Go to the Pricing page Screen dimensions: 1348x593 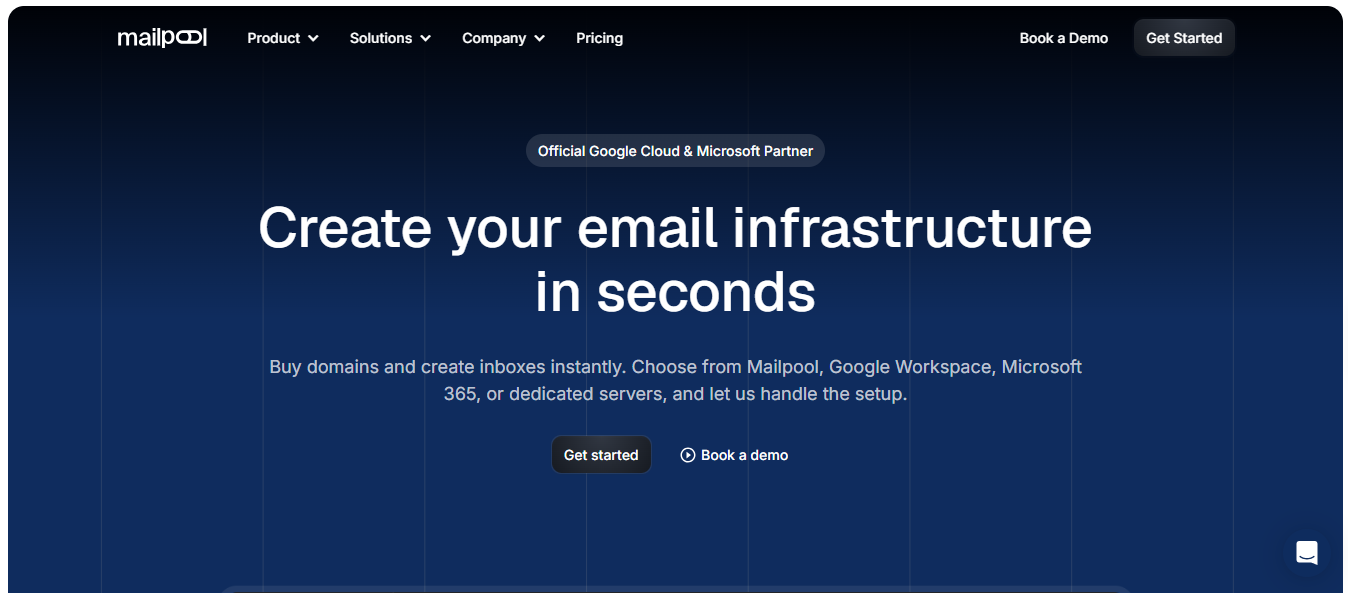coord(599,38)
